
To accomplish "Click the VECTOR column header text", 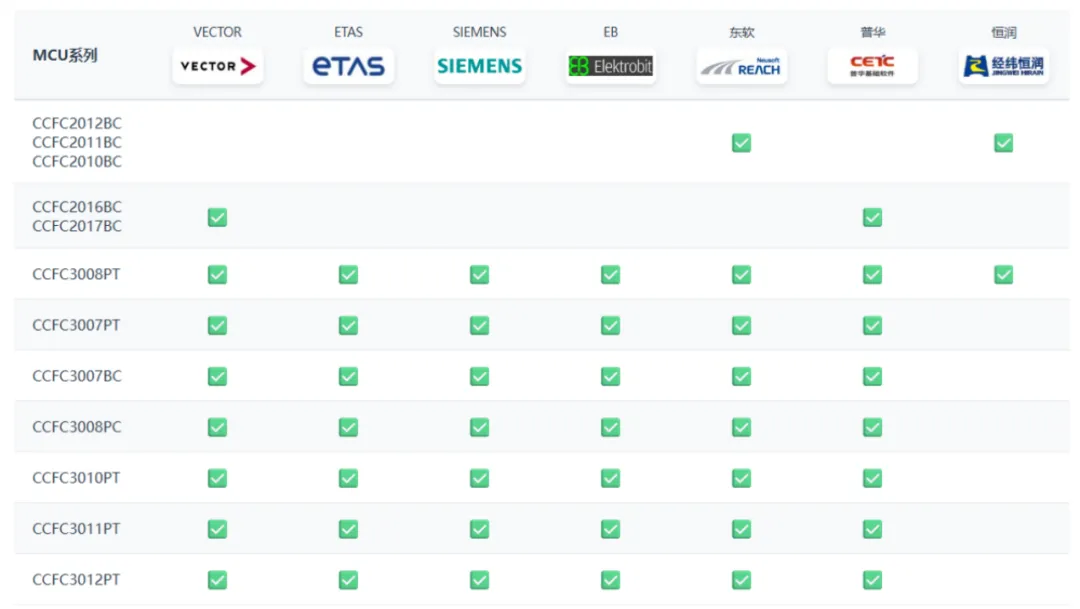I will coord(218,32).
